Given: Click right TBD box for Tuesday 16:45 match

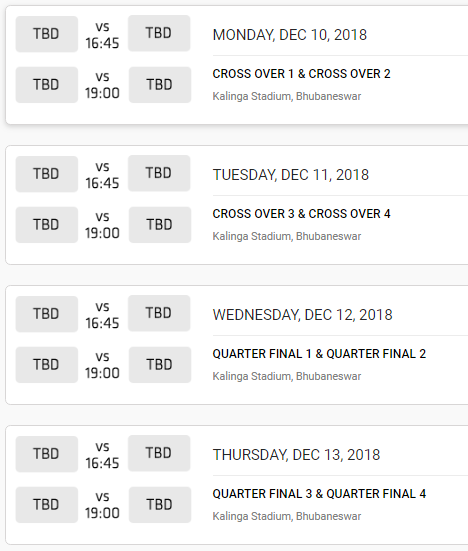Looking at the screenshot, I should tap(159, 173).
